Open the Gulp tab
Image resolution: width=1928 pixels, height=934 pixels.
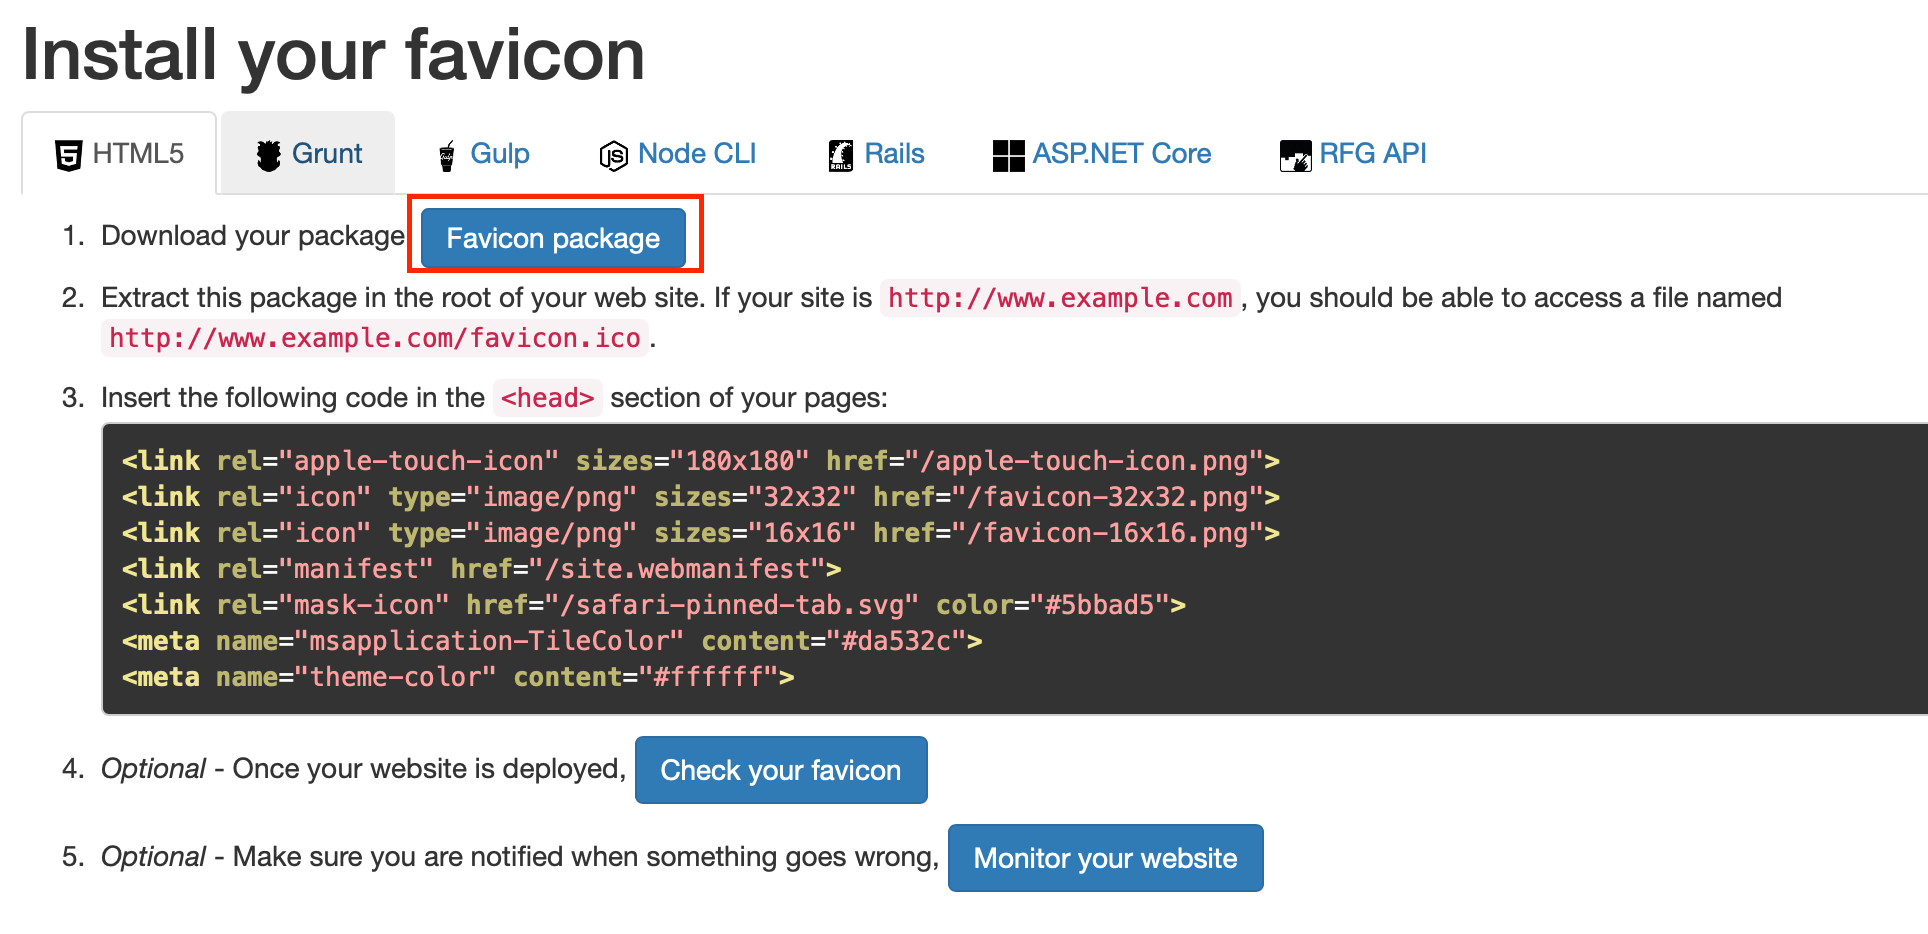pos(483,153)
